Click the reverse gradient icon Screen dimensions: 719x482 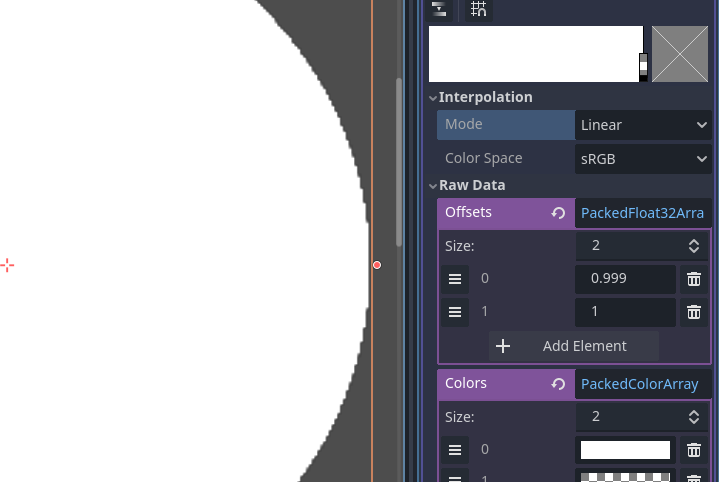439,9
